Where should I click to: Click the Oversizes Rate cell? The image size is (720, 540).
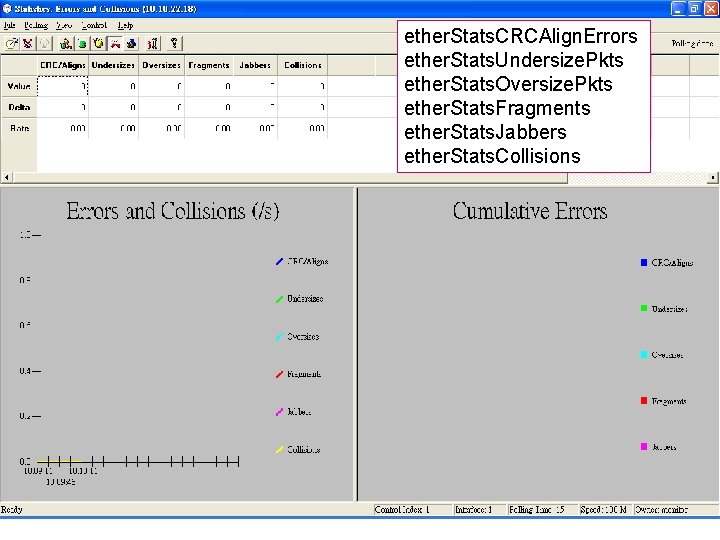161,128
